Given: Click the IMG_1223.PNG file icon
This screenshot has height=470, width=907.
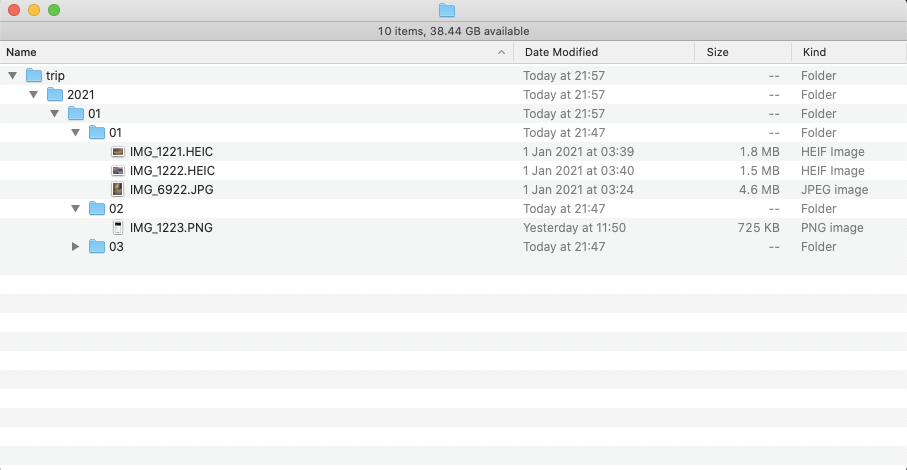Looking at the screenshot, I should click(118, 228).
